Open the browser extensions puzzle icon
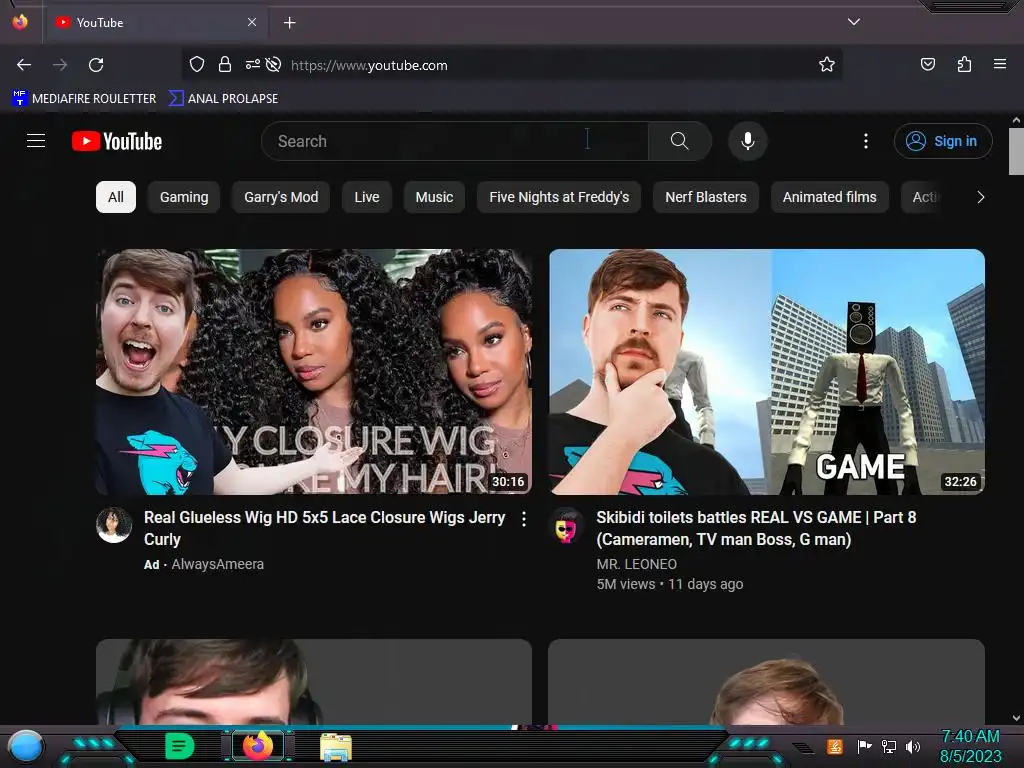1024x768 pixels. [964, 64]
